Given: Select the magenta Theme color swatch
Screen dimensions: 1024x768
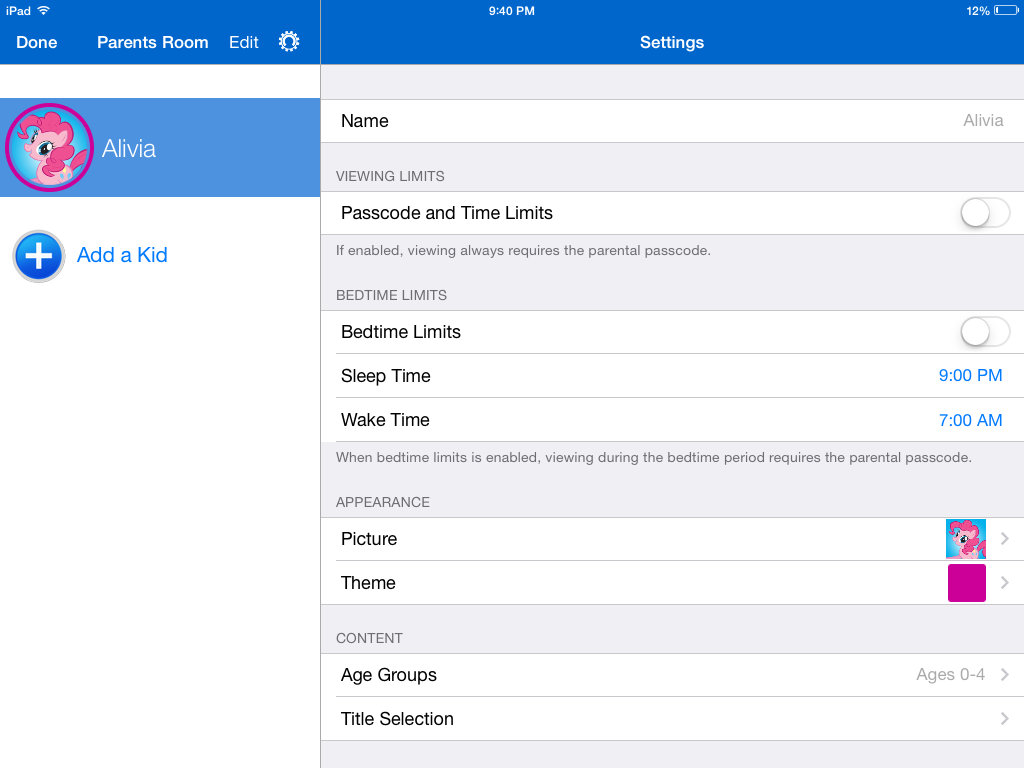Looking at the screenshot, I should coord(967,583).
